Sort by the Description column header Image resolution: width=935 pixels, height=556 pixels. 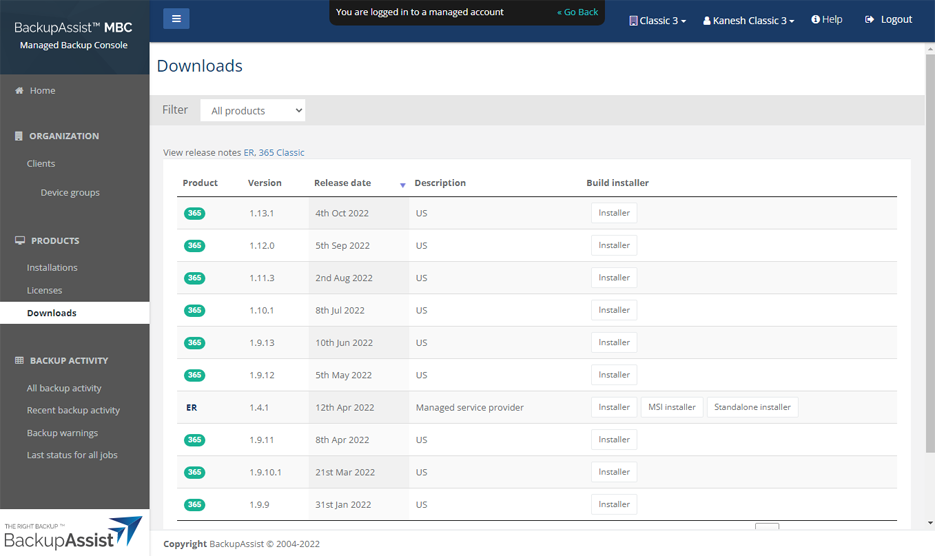(x=440, y=183)
